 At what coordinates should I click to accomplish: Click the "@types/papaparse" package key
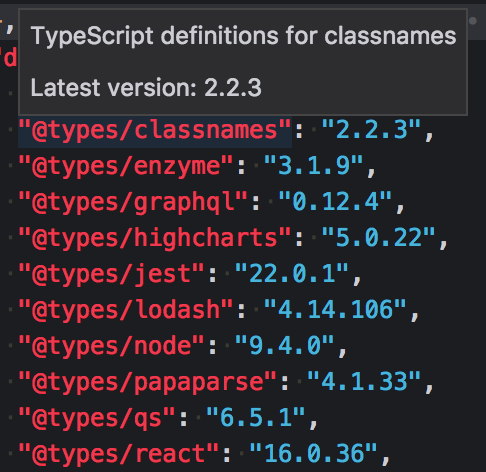pos(148,382)
